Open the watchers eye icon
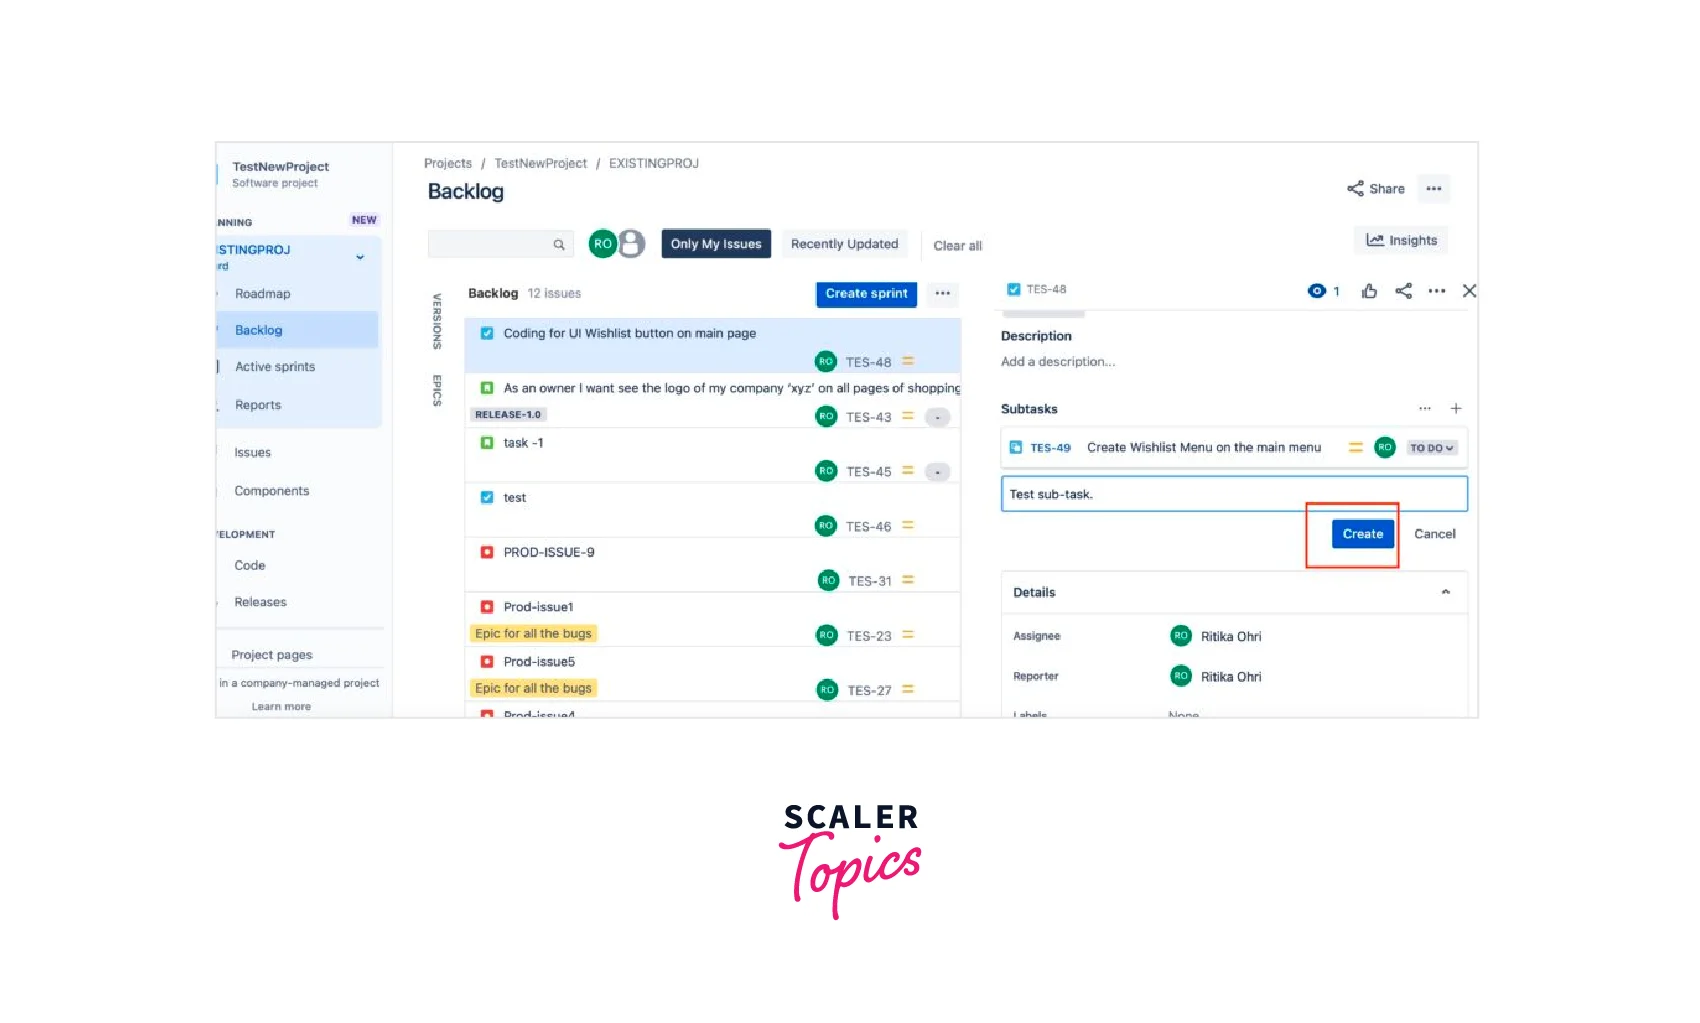Screen dimensions: 1700x1023 click(1317, 291)
